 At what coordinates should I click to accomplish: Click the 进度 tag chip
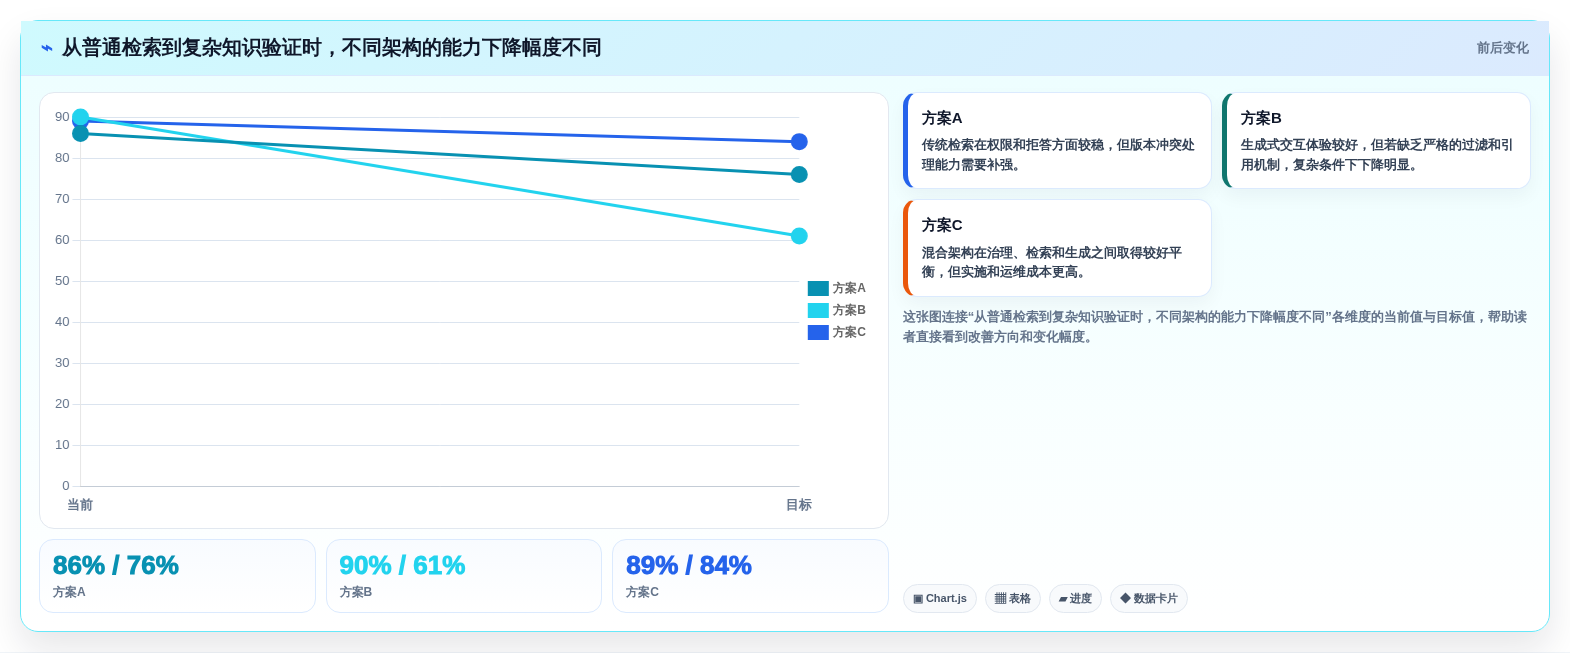click(x=1075, y=599)
